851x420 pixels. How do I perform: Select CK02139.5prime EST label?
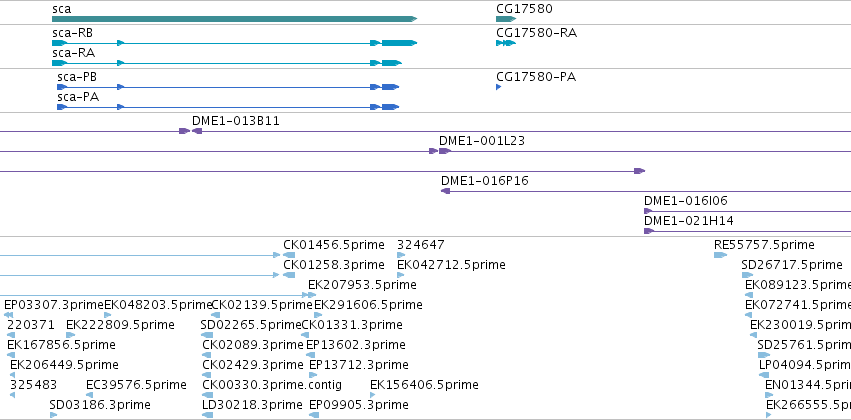262,305
